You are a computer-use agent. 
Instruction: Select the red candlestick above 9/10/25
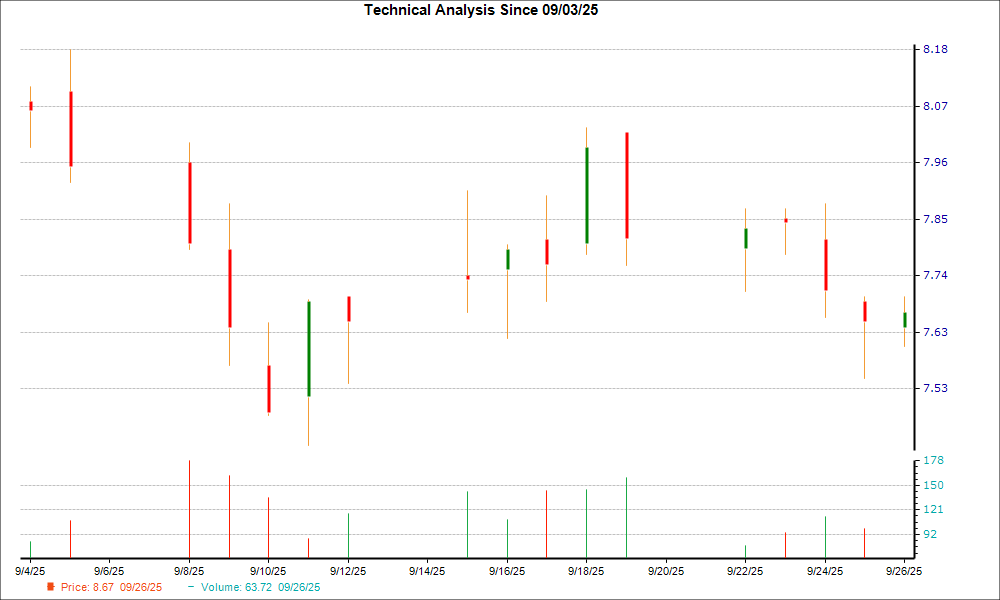click(x=269, y=389)
